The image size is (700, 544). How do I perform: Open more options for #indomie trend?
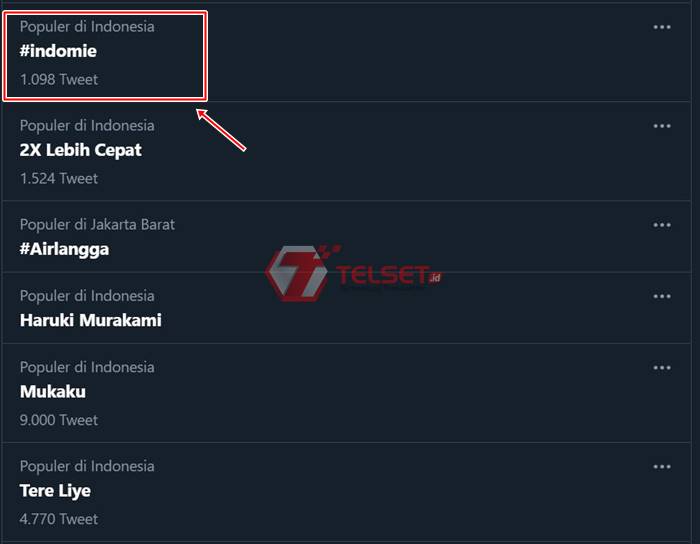click(x=662, y=27)
